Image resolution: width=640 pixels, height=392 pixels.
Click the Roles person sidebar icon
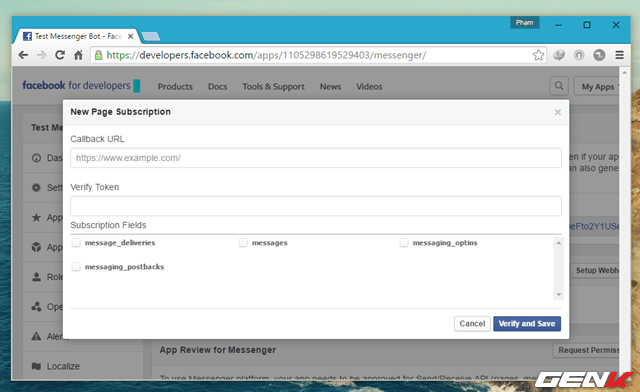tap(36, 277)
